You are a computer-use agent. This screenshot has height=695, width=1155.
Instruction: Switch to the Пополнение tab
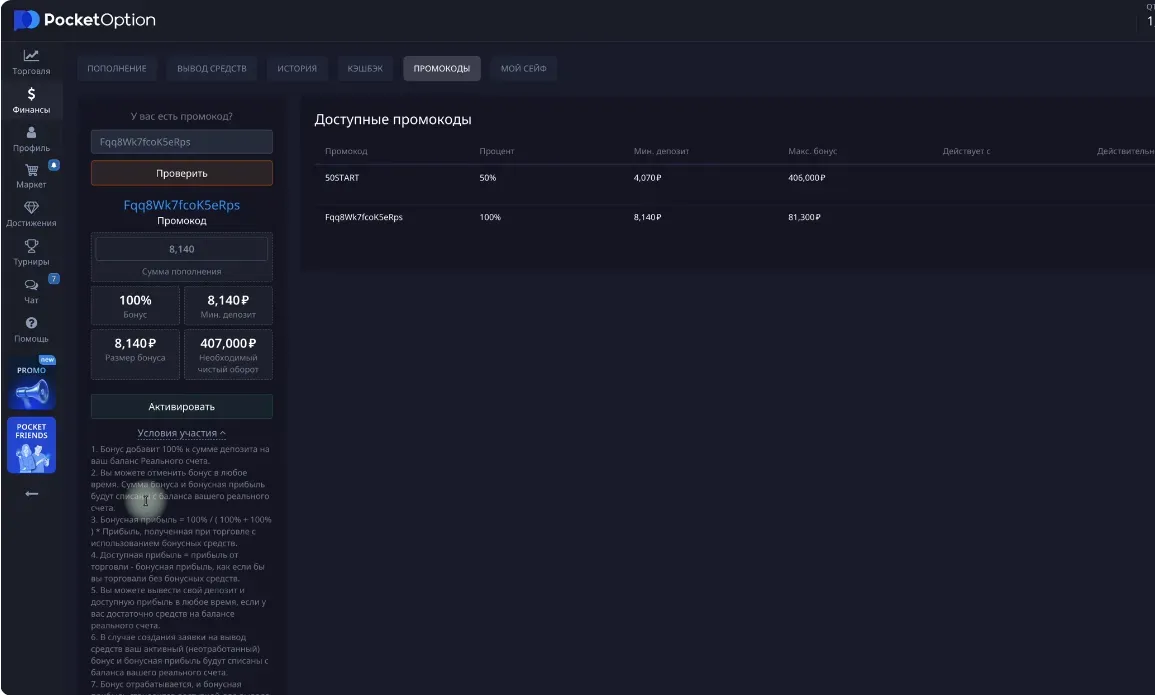click(119, 68)
